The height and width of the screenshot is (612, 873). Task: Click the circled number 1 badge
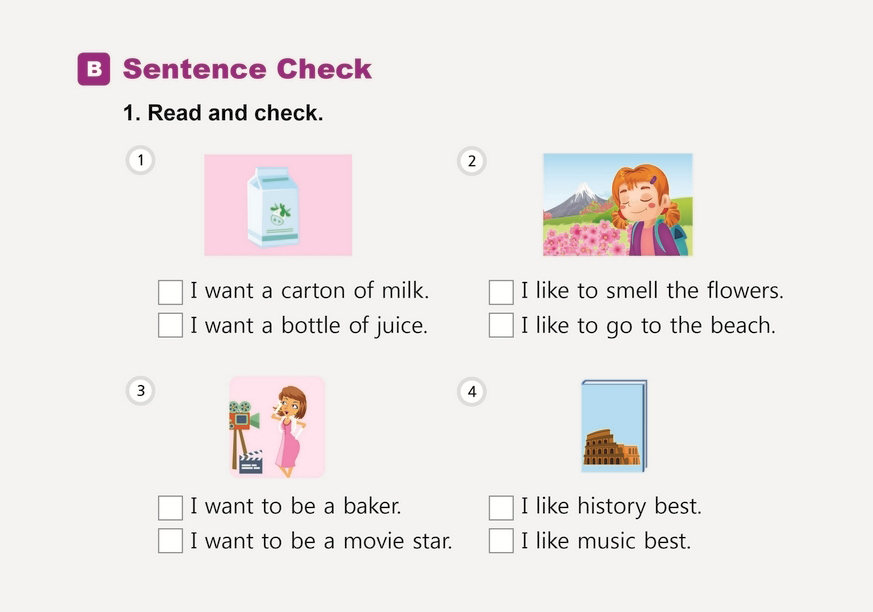pos(141,160)
